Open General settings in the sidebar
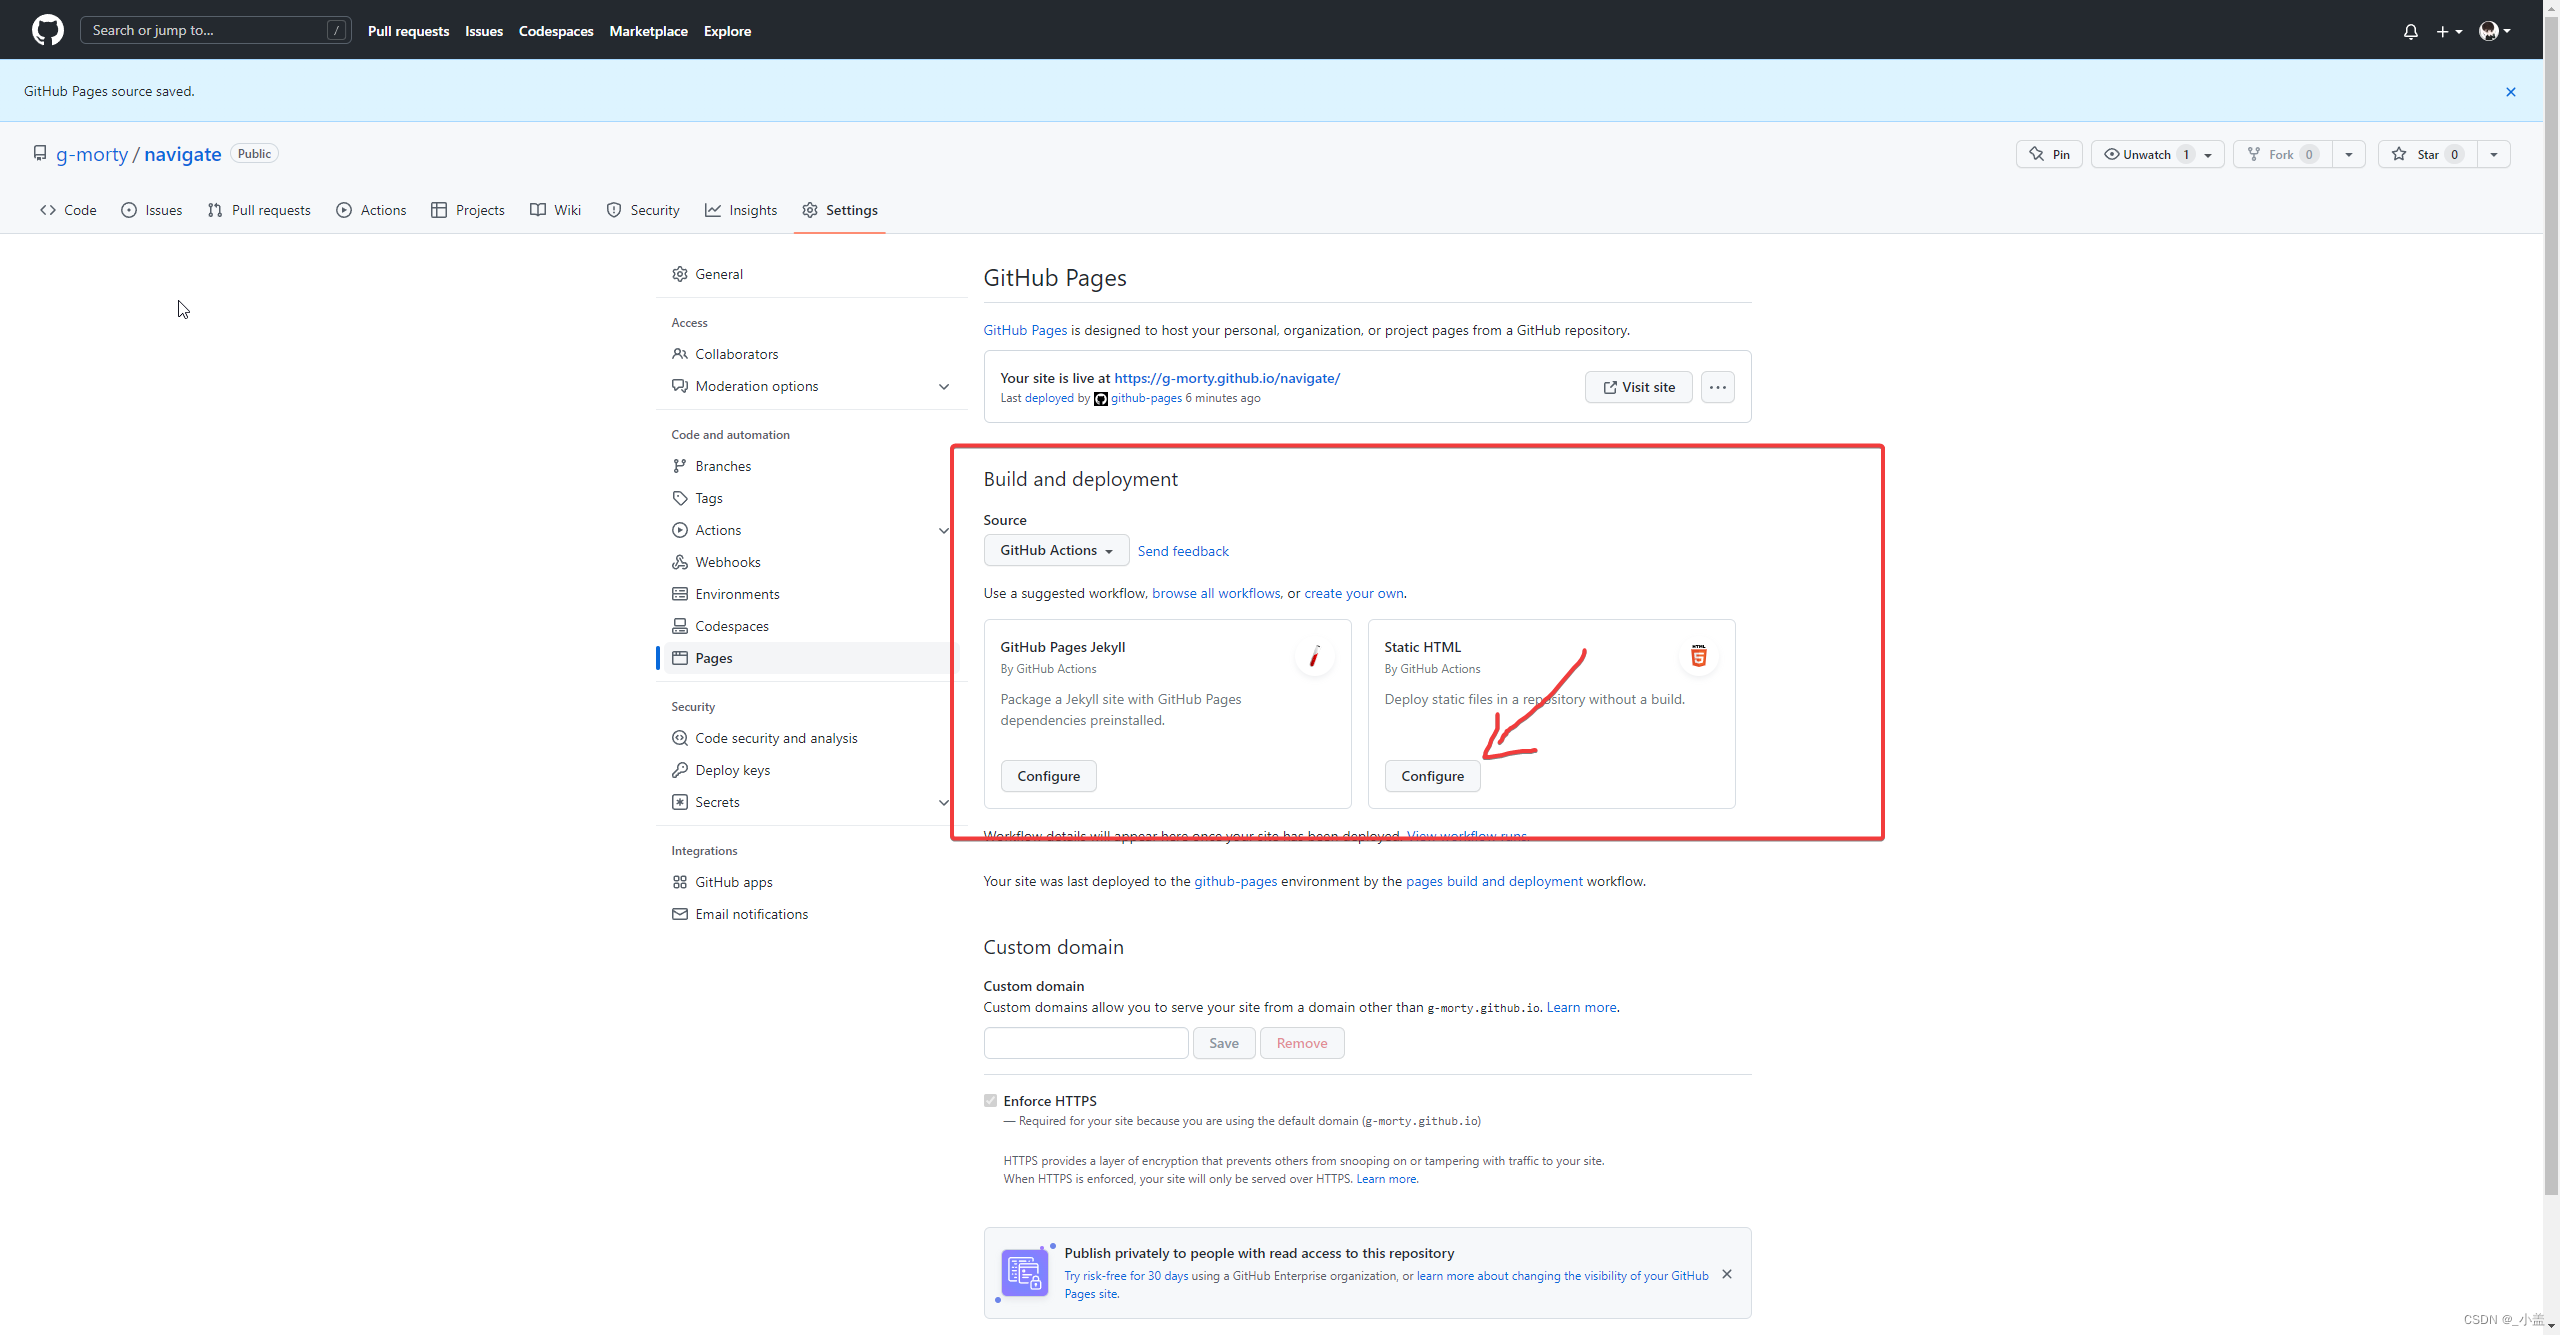 pyautogui.click(x=810, y=274)
